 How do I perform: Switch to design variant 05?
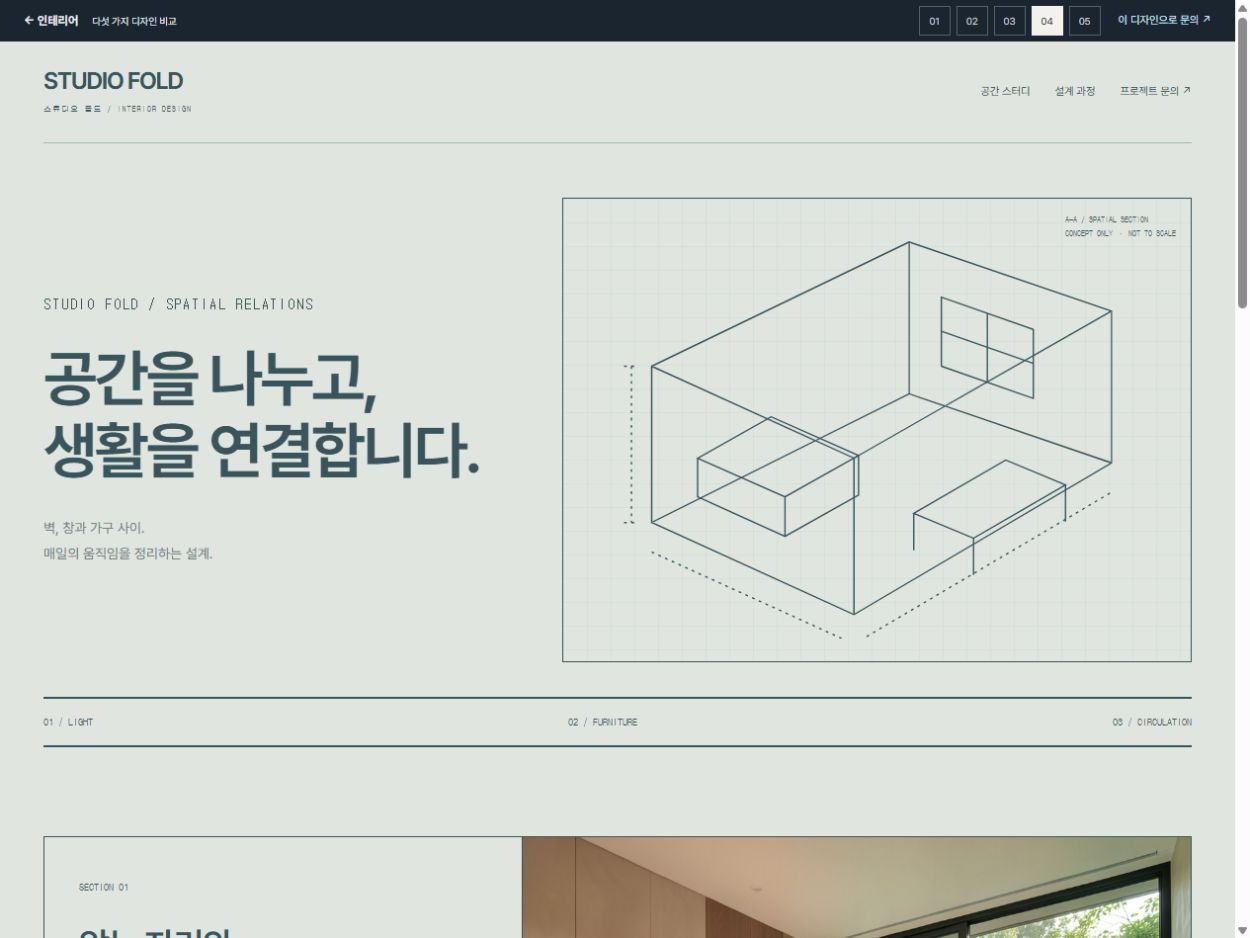click(x=1084, y=21)
